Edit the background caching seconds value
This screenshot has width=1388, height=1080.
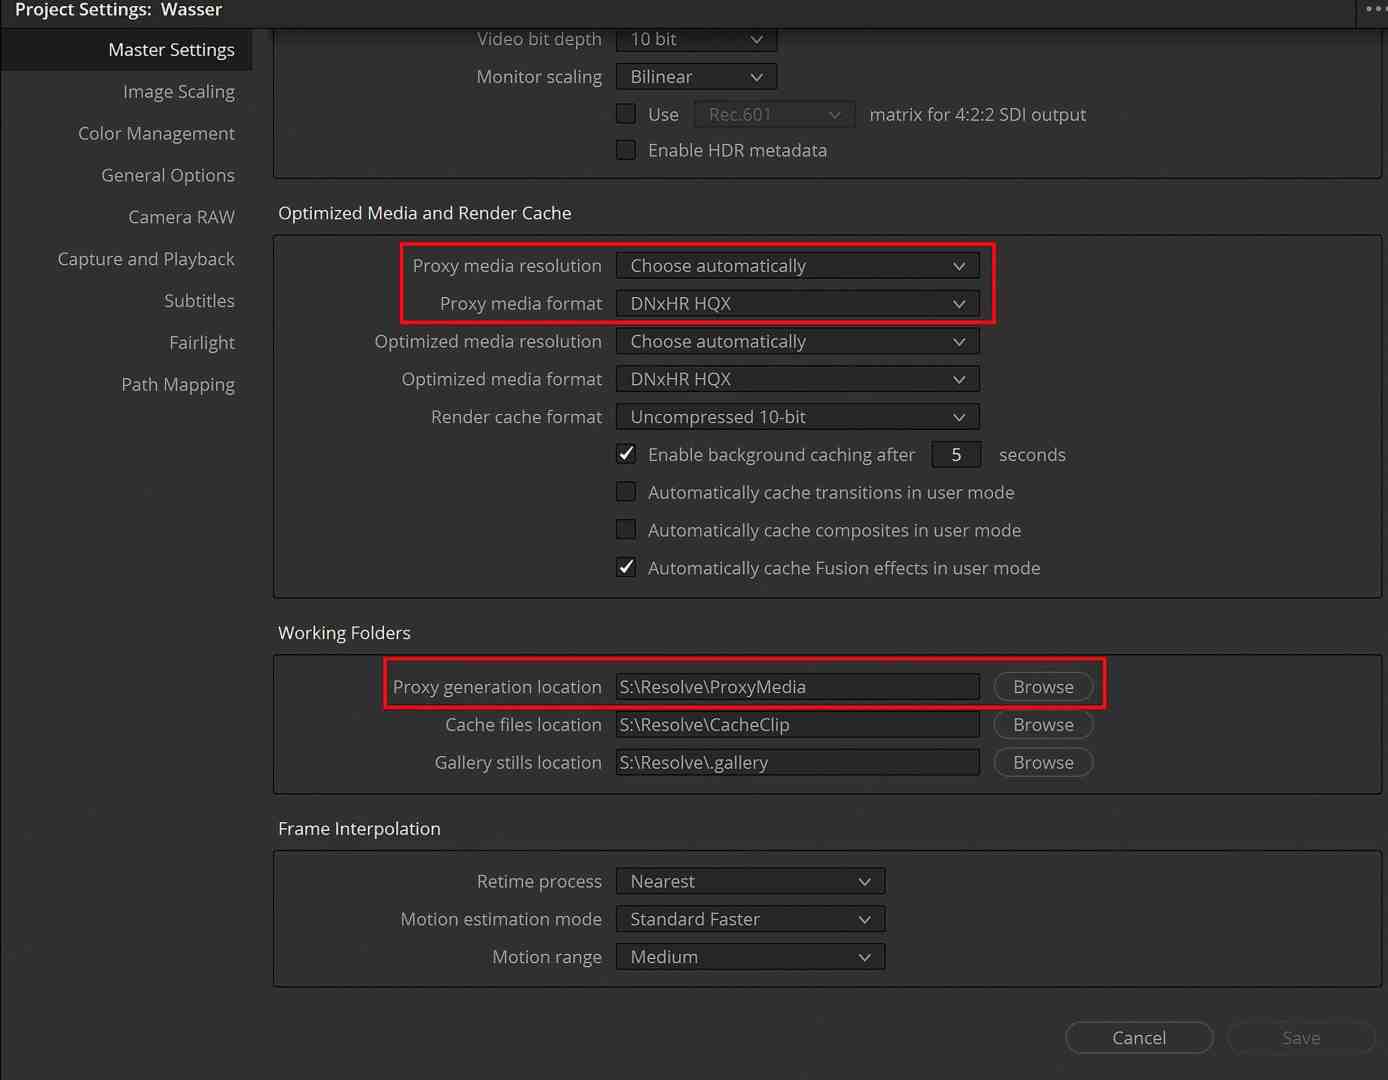[x=956, y=454]
